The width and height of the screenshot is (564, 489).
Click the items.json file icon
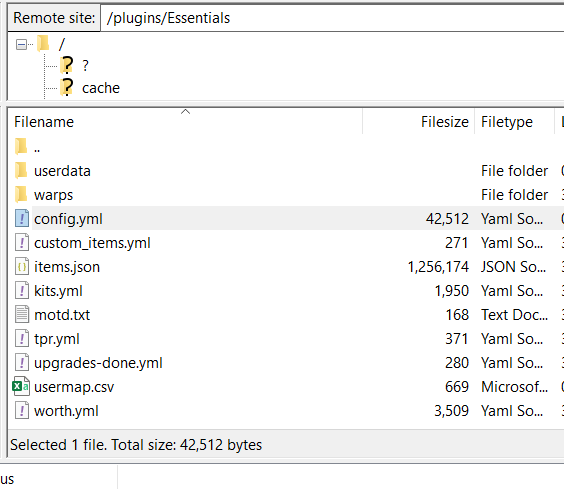22,267
